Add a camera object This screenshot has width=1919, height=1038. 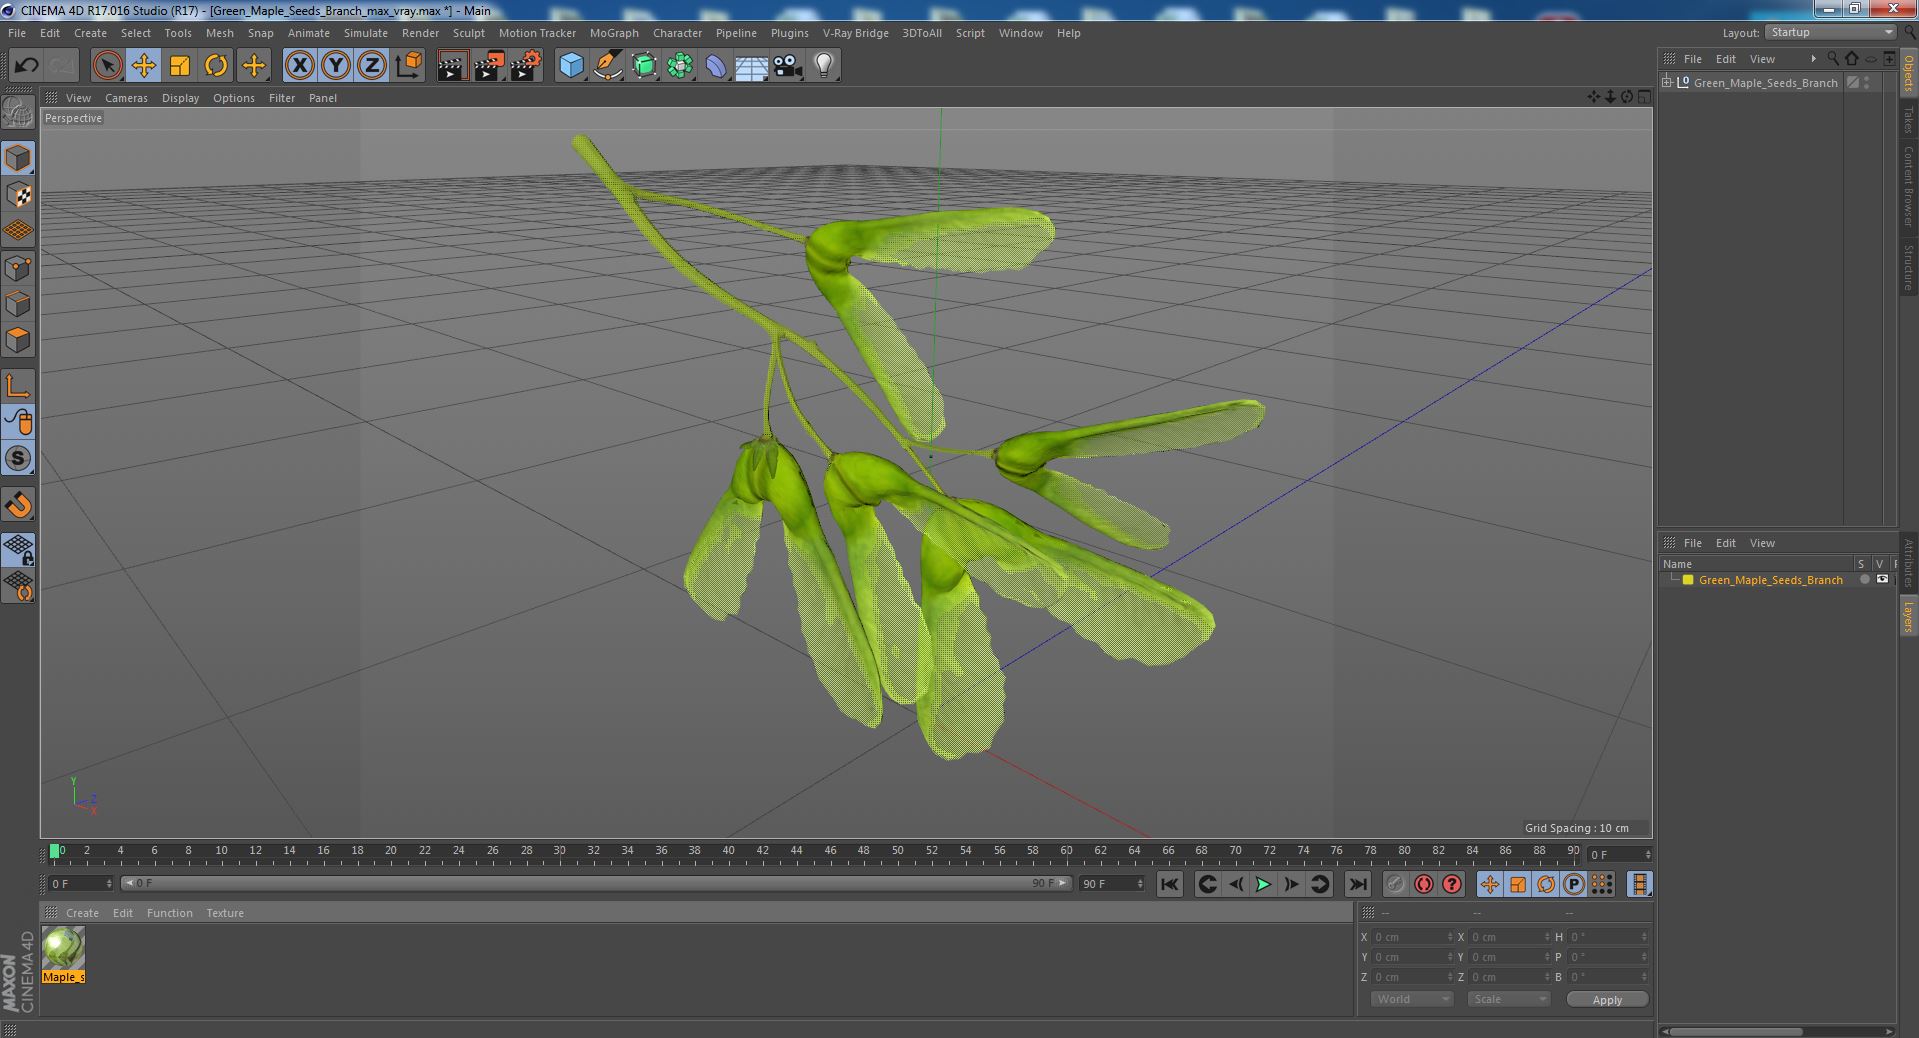787,66
